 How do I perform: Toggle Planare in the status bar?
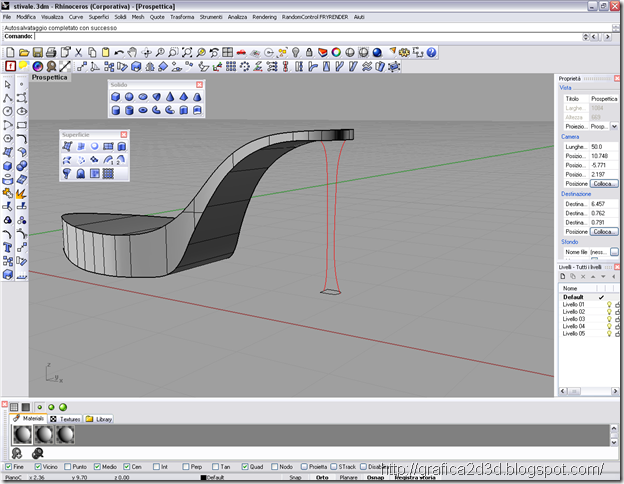click(x=349, y=478)
